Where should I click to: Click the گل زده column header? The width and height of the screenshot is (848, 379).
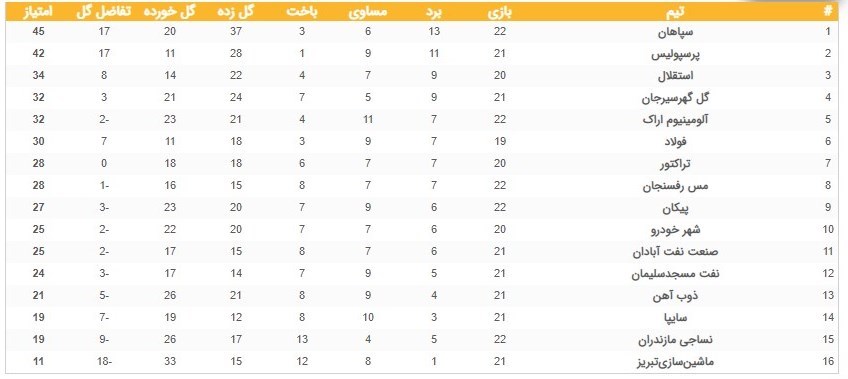pyautogui.click(x=235, y=12)
